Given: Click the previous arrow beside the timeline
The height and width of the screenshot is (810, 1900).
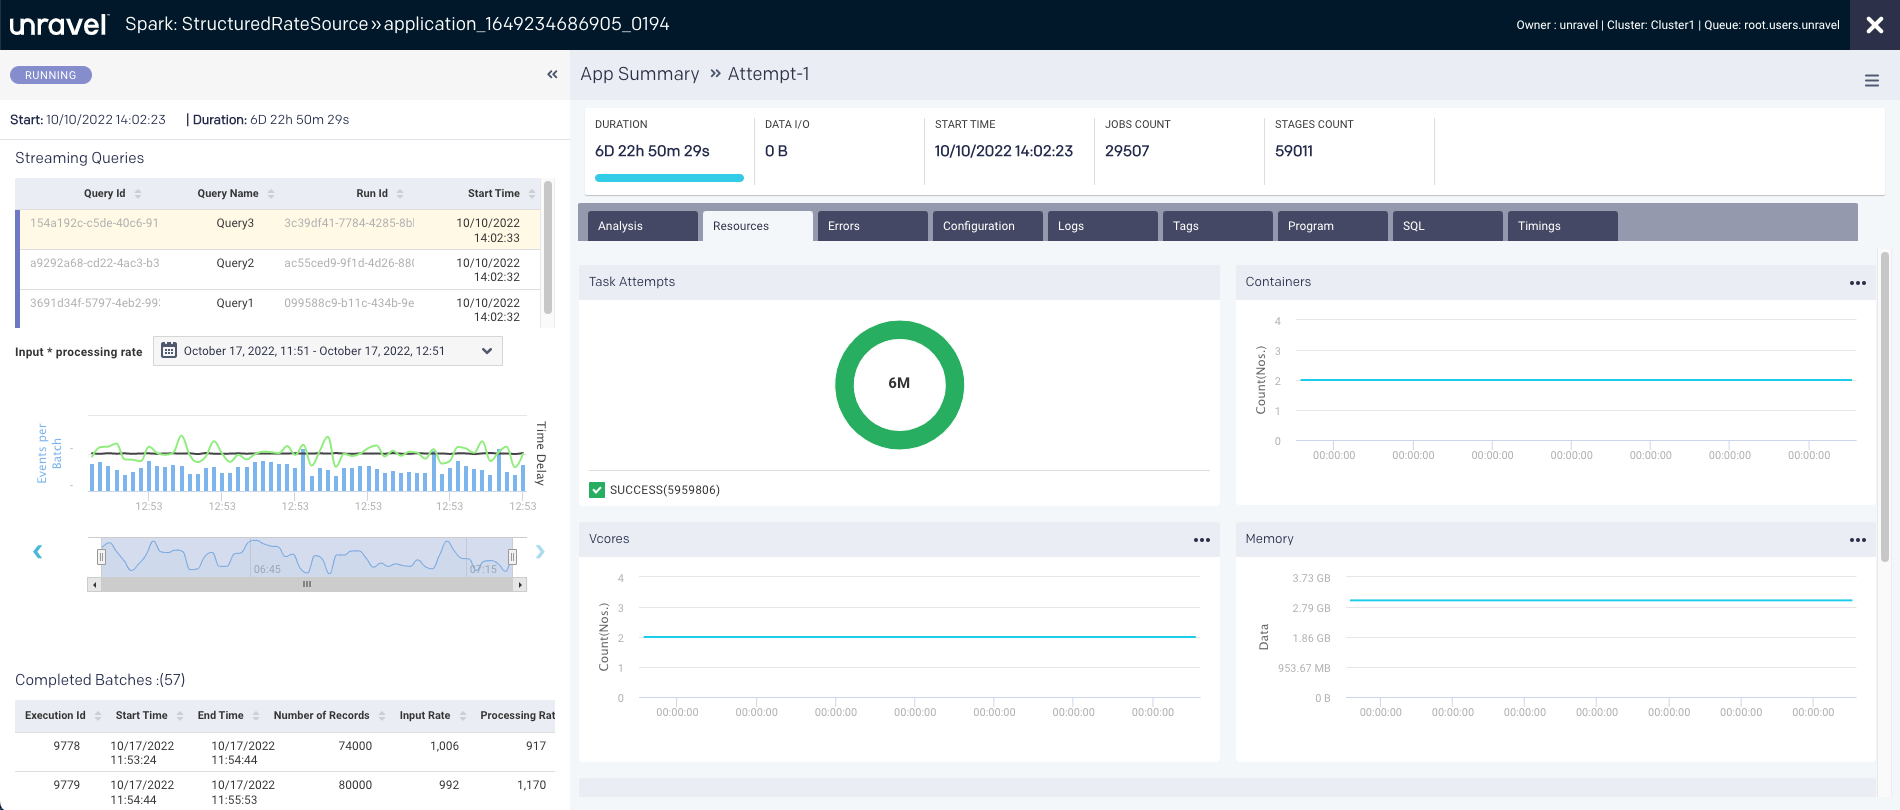Looking at the screenshot, I should 38,552.
